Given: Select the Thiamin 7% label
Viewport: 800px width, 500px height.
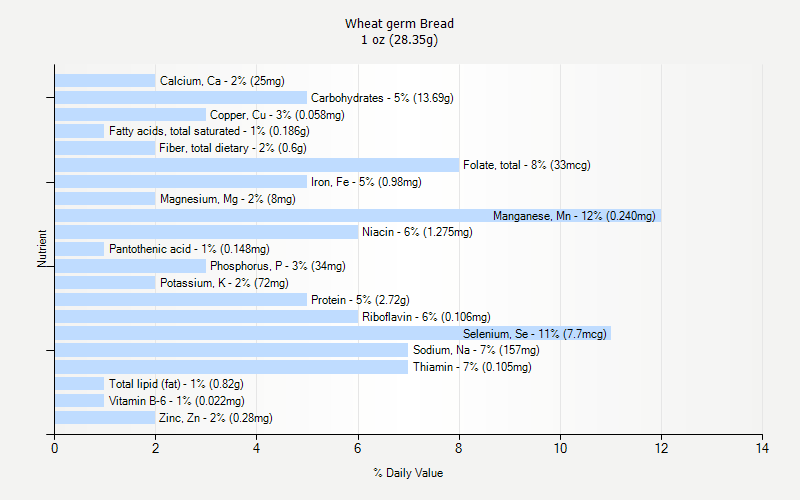Looking at the screenshot, I should [x=472, y=367].
